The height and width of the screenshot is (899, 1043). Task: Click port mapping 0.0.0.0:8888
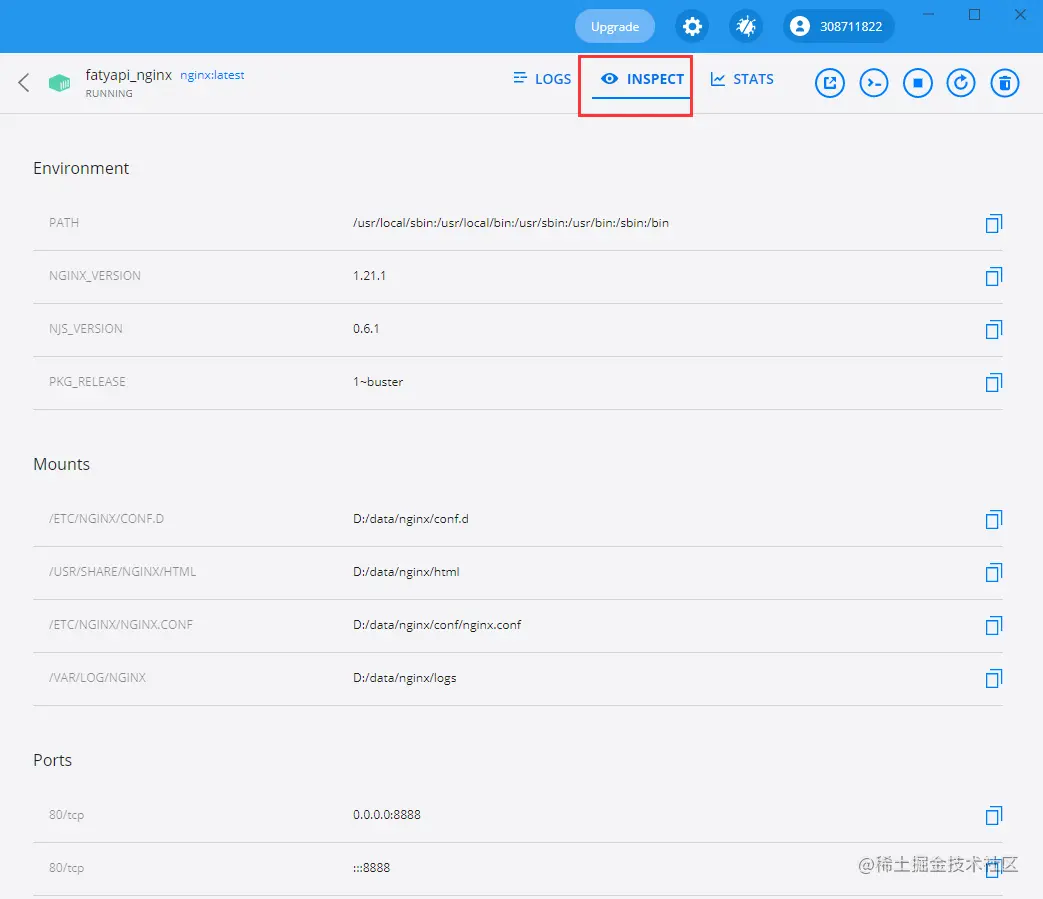point(386,815)
